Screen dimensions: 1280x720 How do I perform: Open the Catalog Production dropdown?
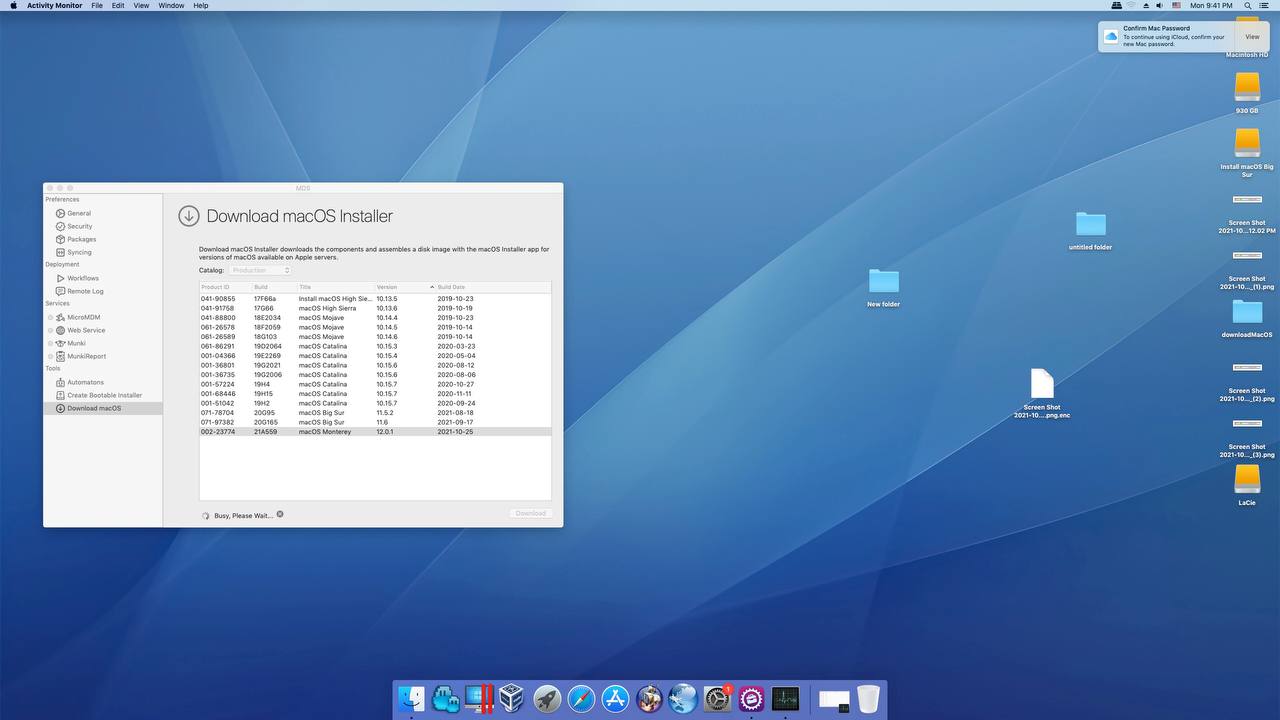coord(260,270)
